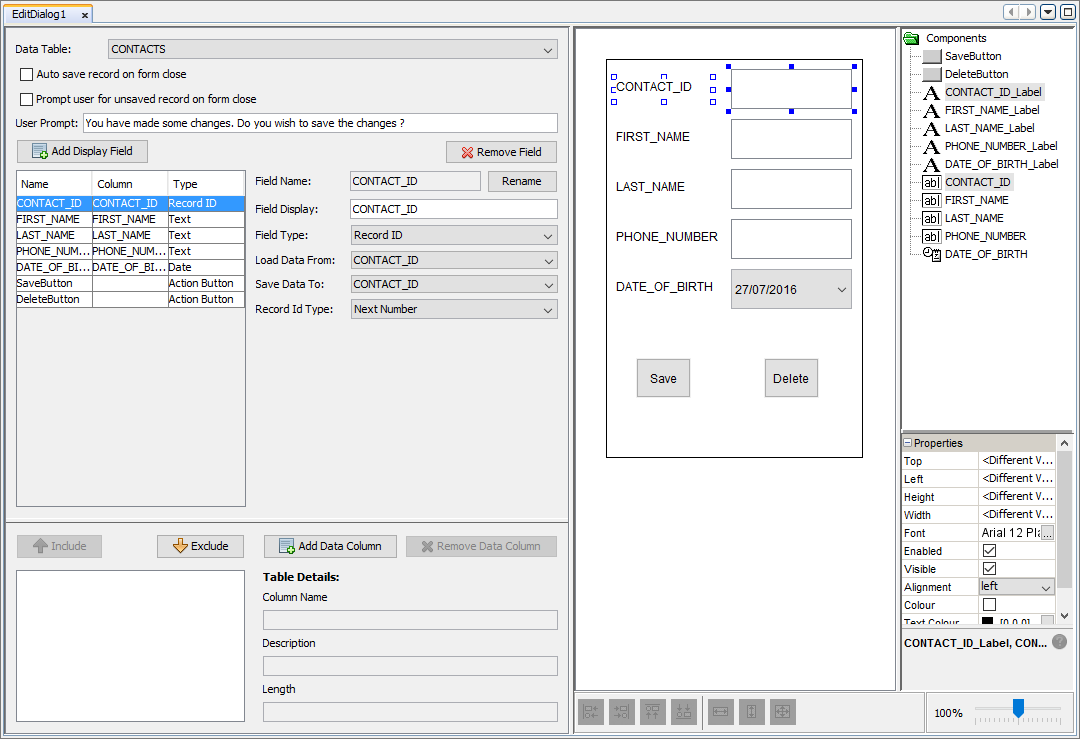Click the align left edges icon
Screen dimensions: 1080x739
tap(591, 711)
